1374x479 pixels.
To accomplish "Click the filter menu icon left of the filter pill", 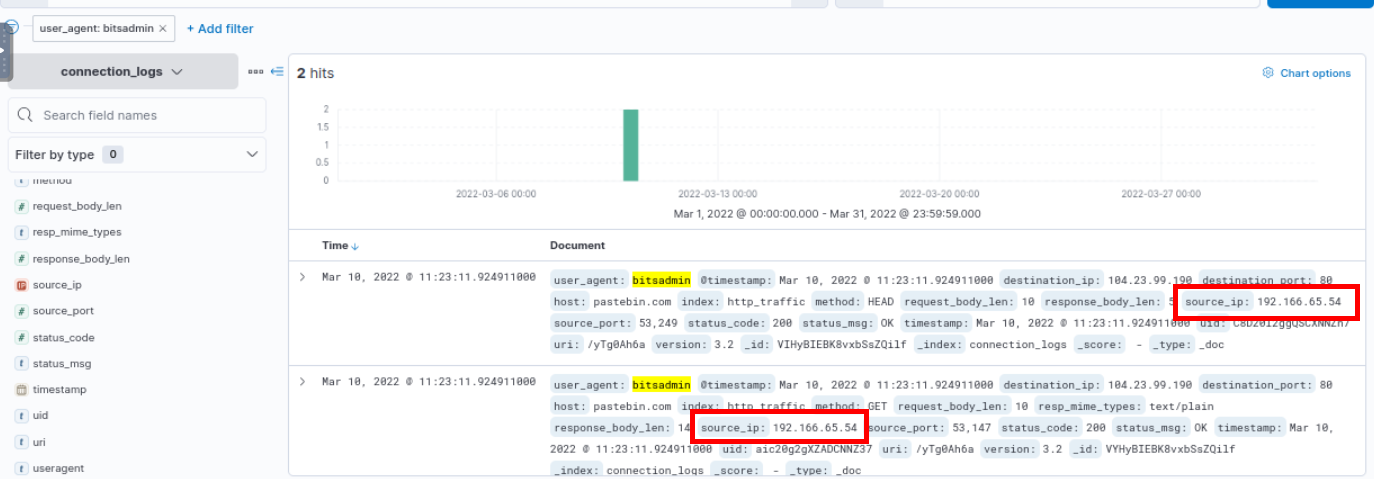I will [x=11, y=27].
